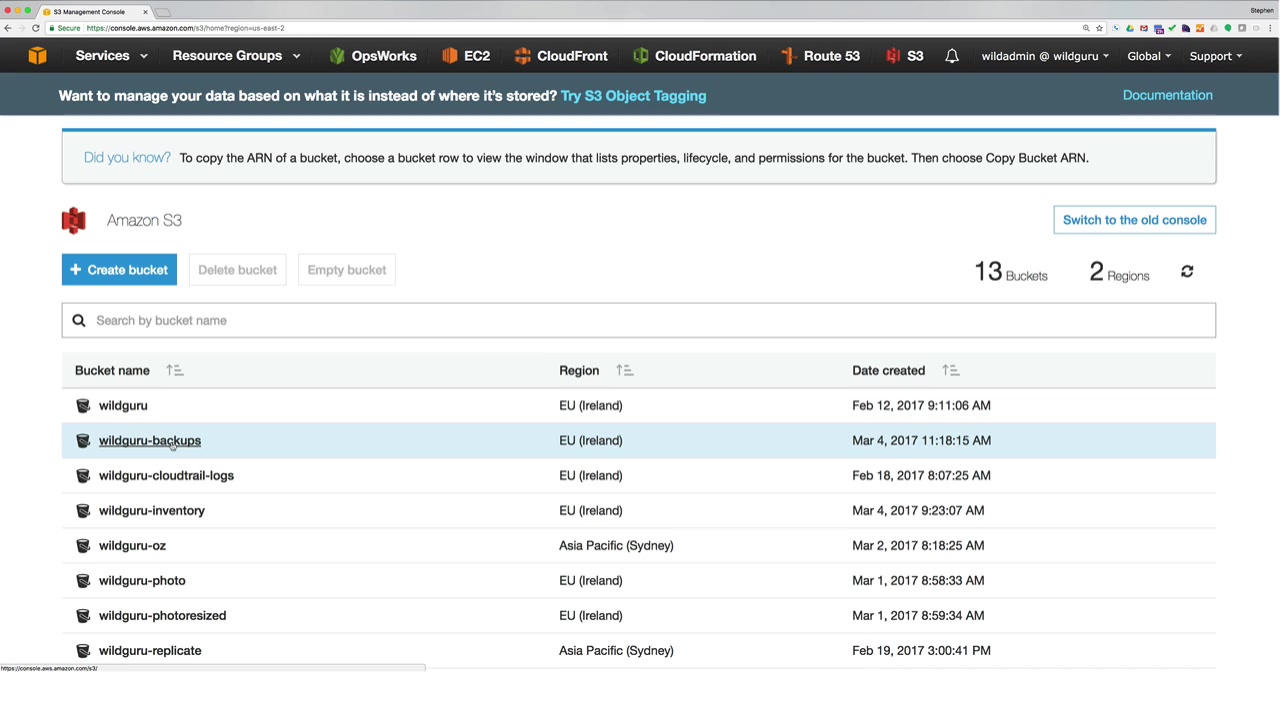This screenshot has width=1280, height=720.
Task: Click the magnifier icon in the bucket search box
Action: click(79, 321)
